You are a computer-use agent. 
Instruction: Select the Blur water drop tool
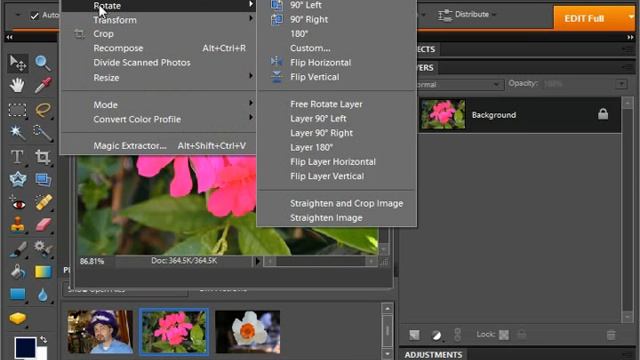(x=42, y=294)
